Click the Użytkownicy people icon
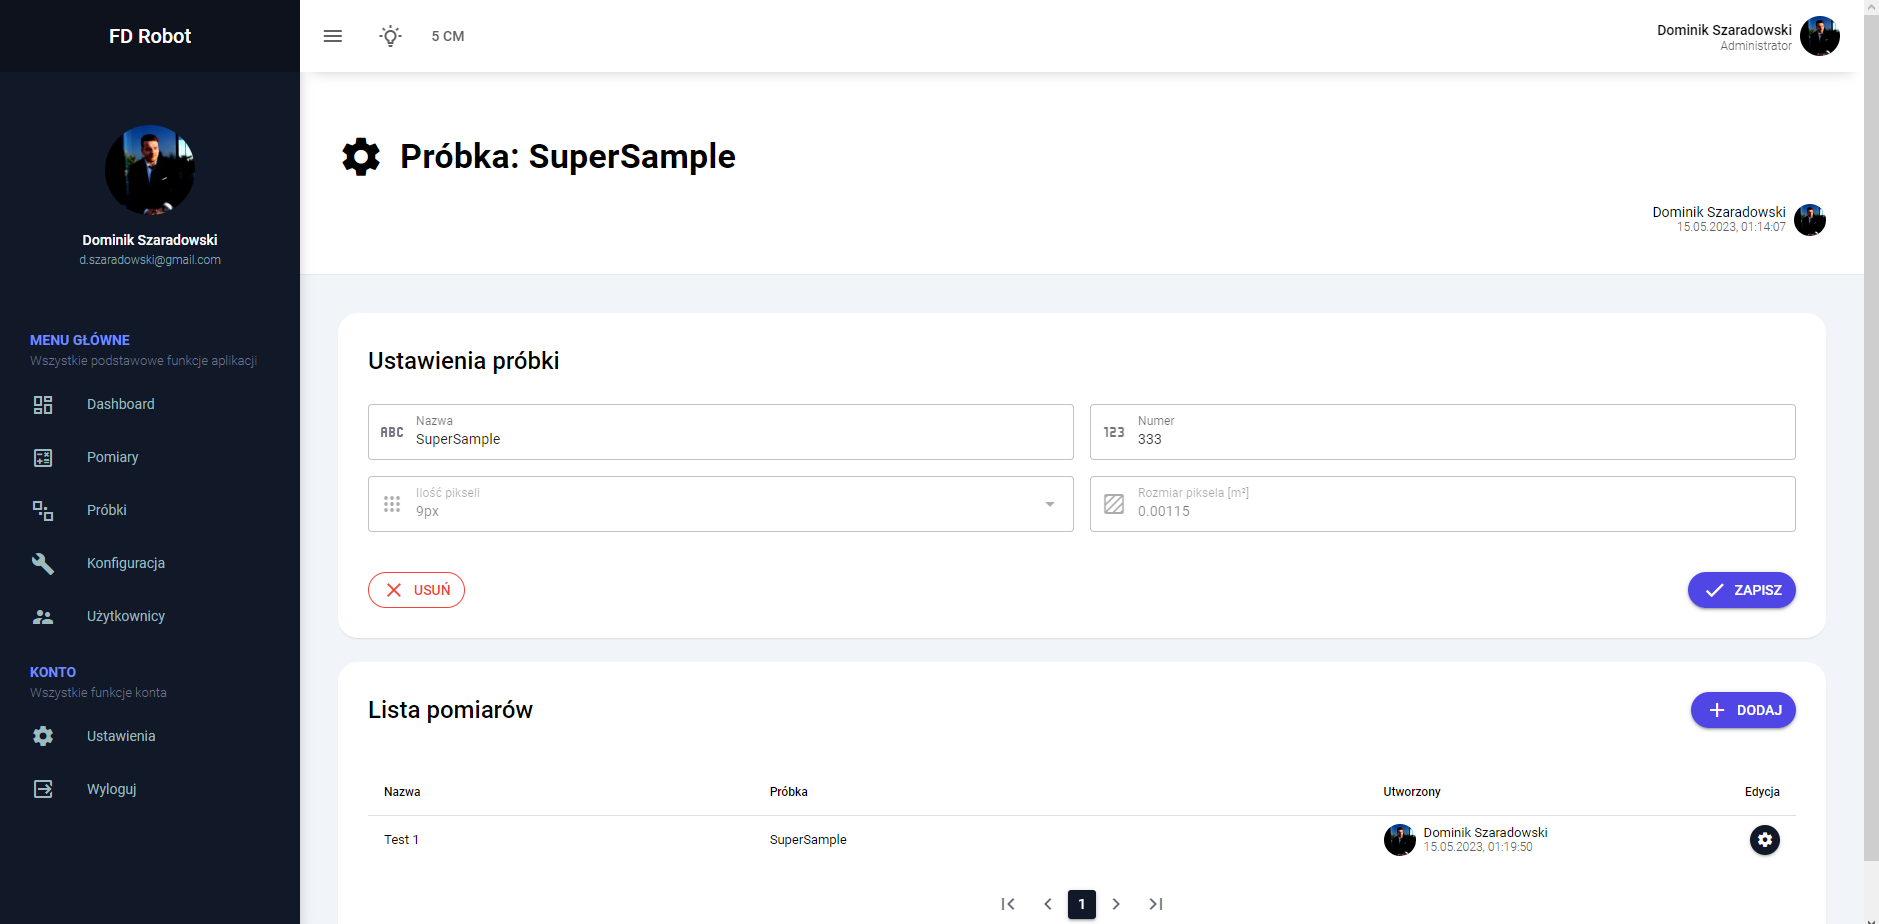The height and width of the screenshot is (924, 1879). pos(43,617)
